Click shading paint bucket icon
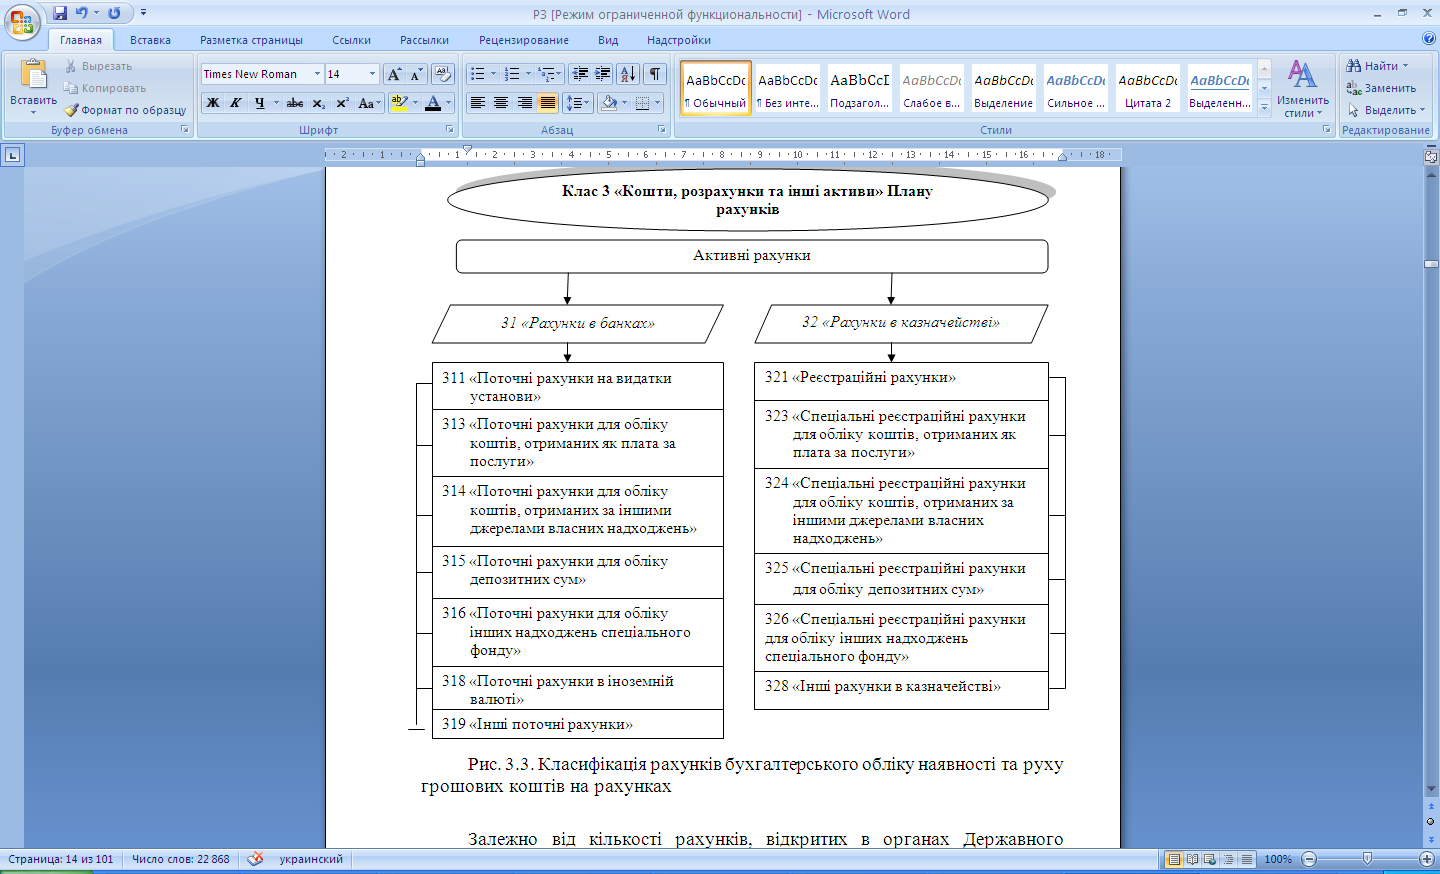 [608, 103]
